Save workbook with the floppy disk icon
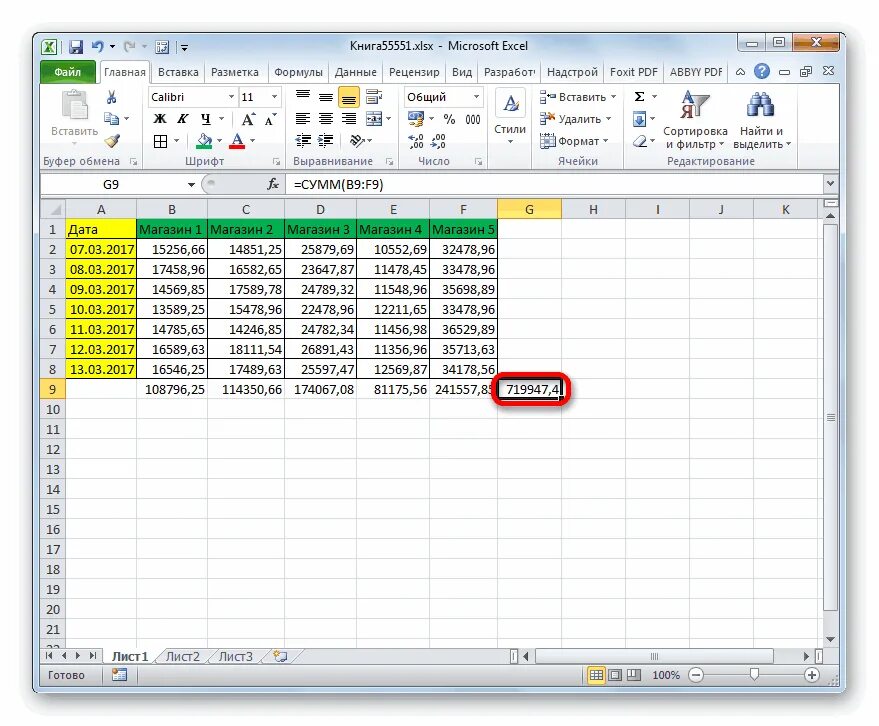The image size is (879, 726). pyautogui.click(x=76, y=47)
